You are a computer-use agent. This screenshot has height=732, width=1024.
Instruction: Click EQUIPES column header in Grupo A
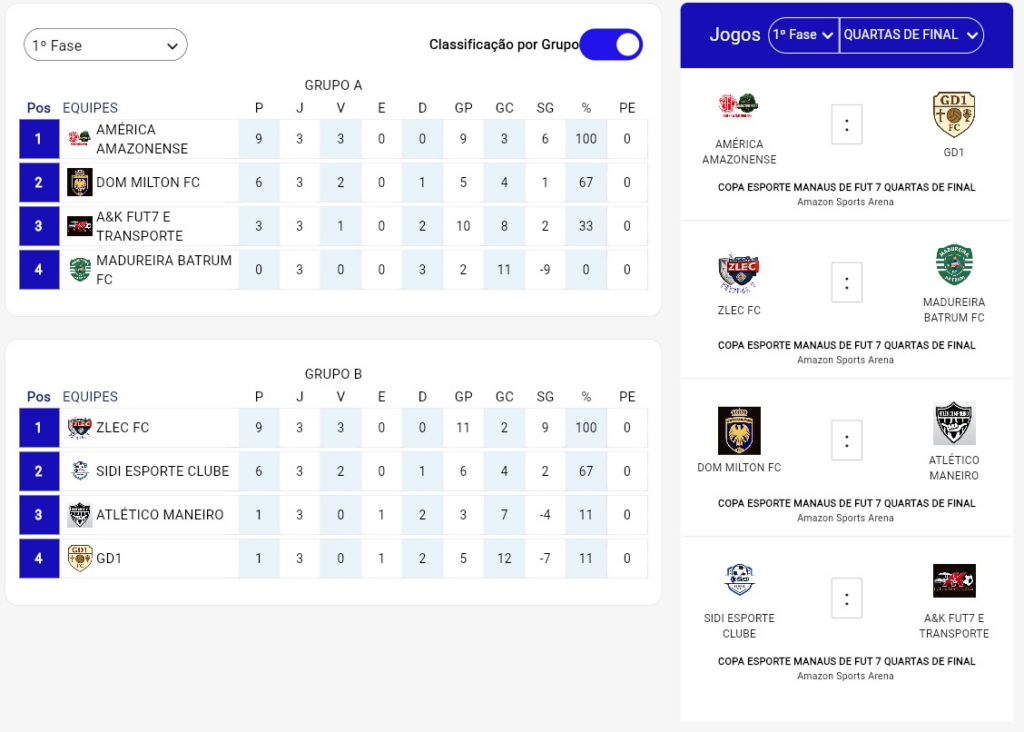[x=90, y=108]
